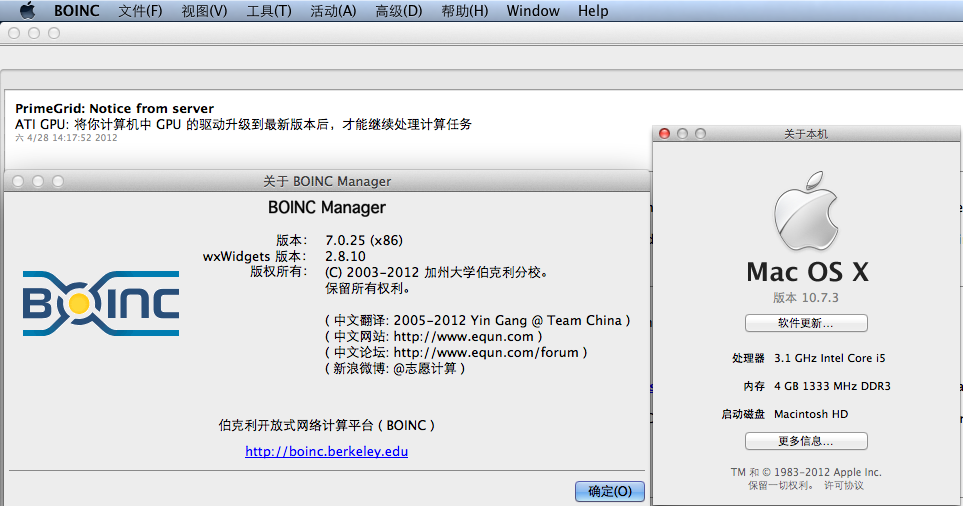Close the 关于本机 window
963x506 pixels.
tap(665, 133)
